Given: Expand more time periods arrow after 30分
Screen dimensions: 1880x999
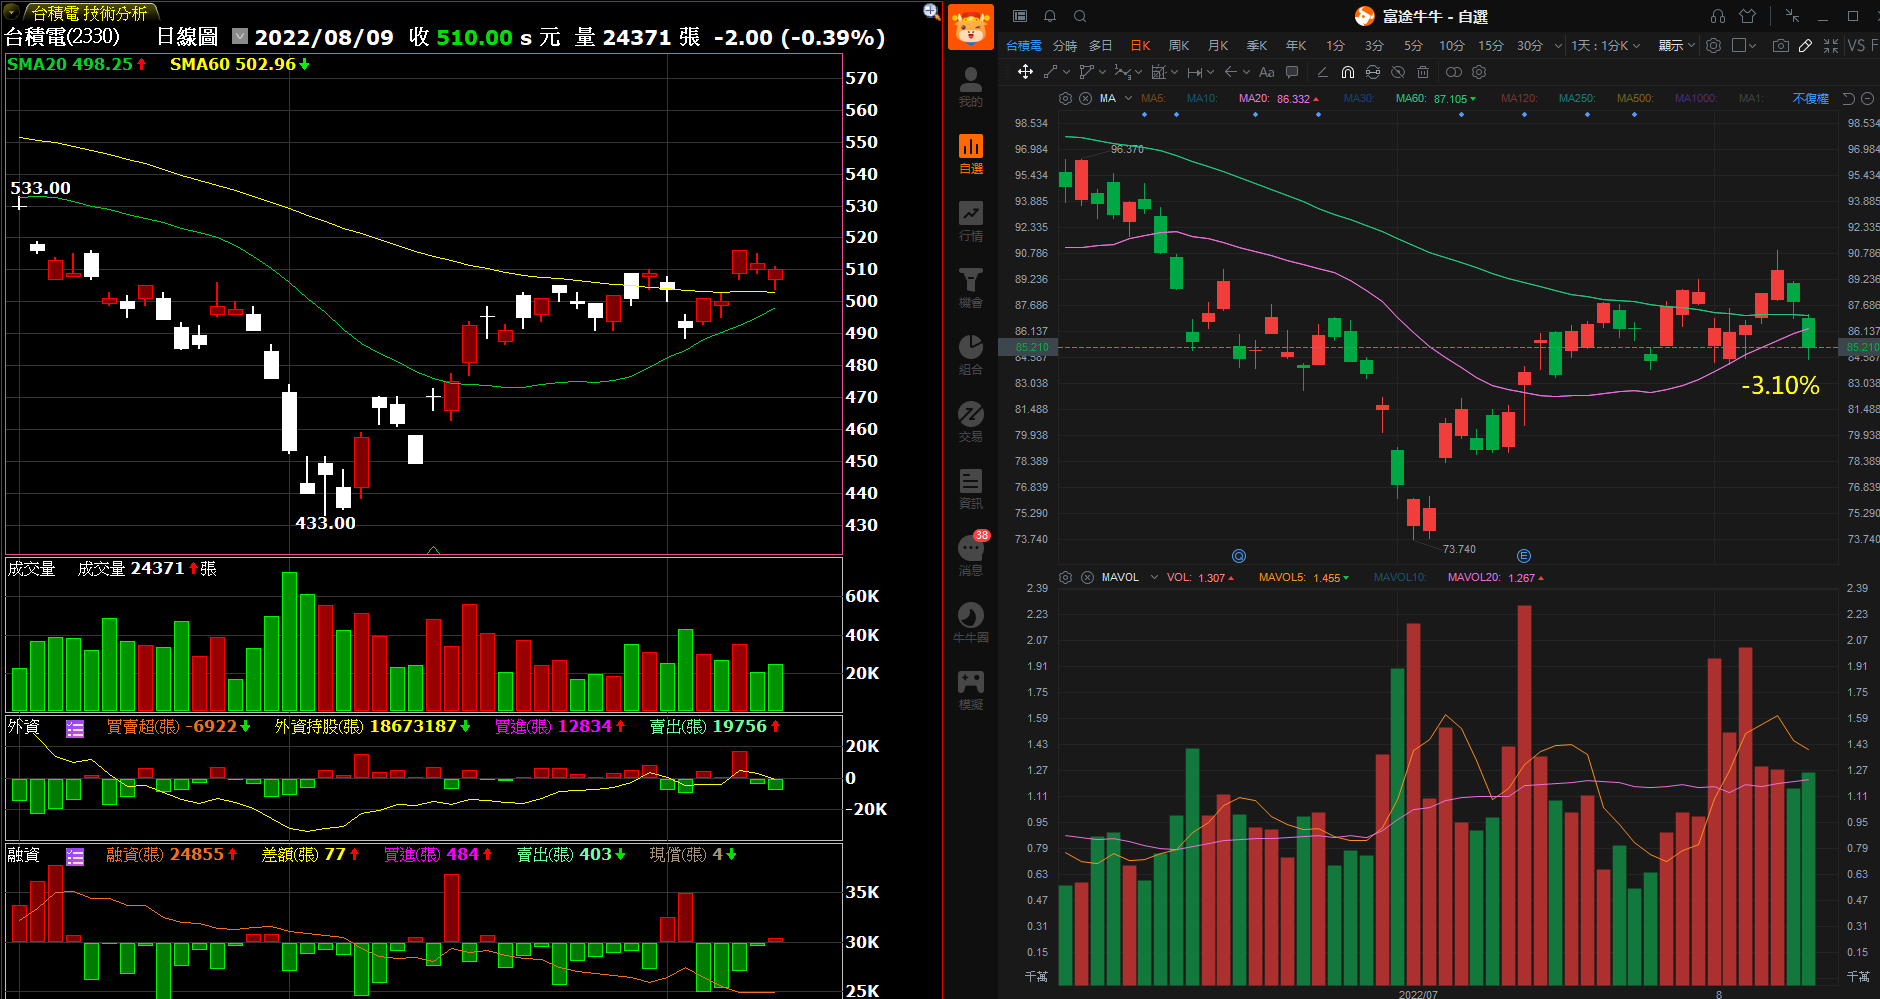Looking at the screenshot, I should (x=1558, y=45).
